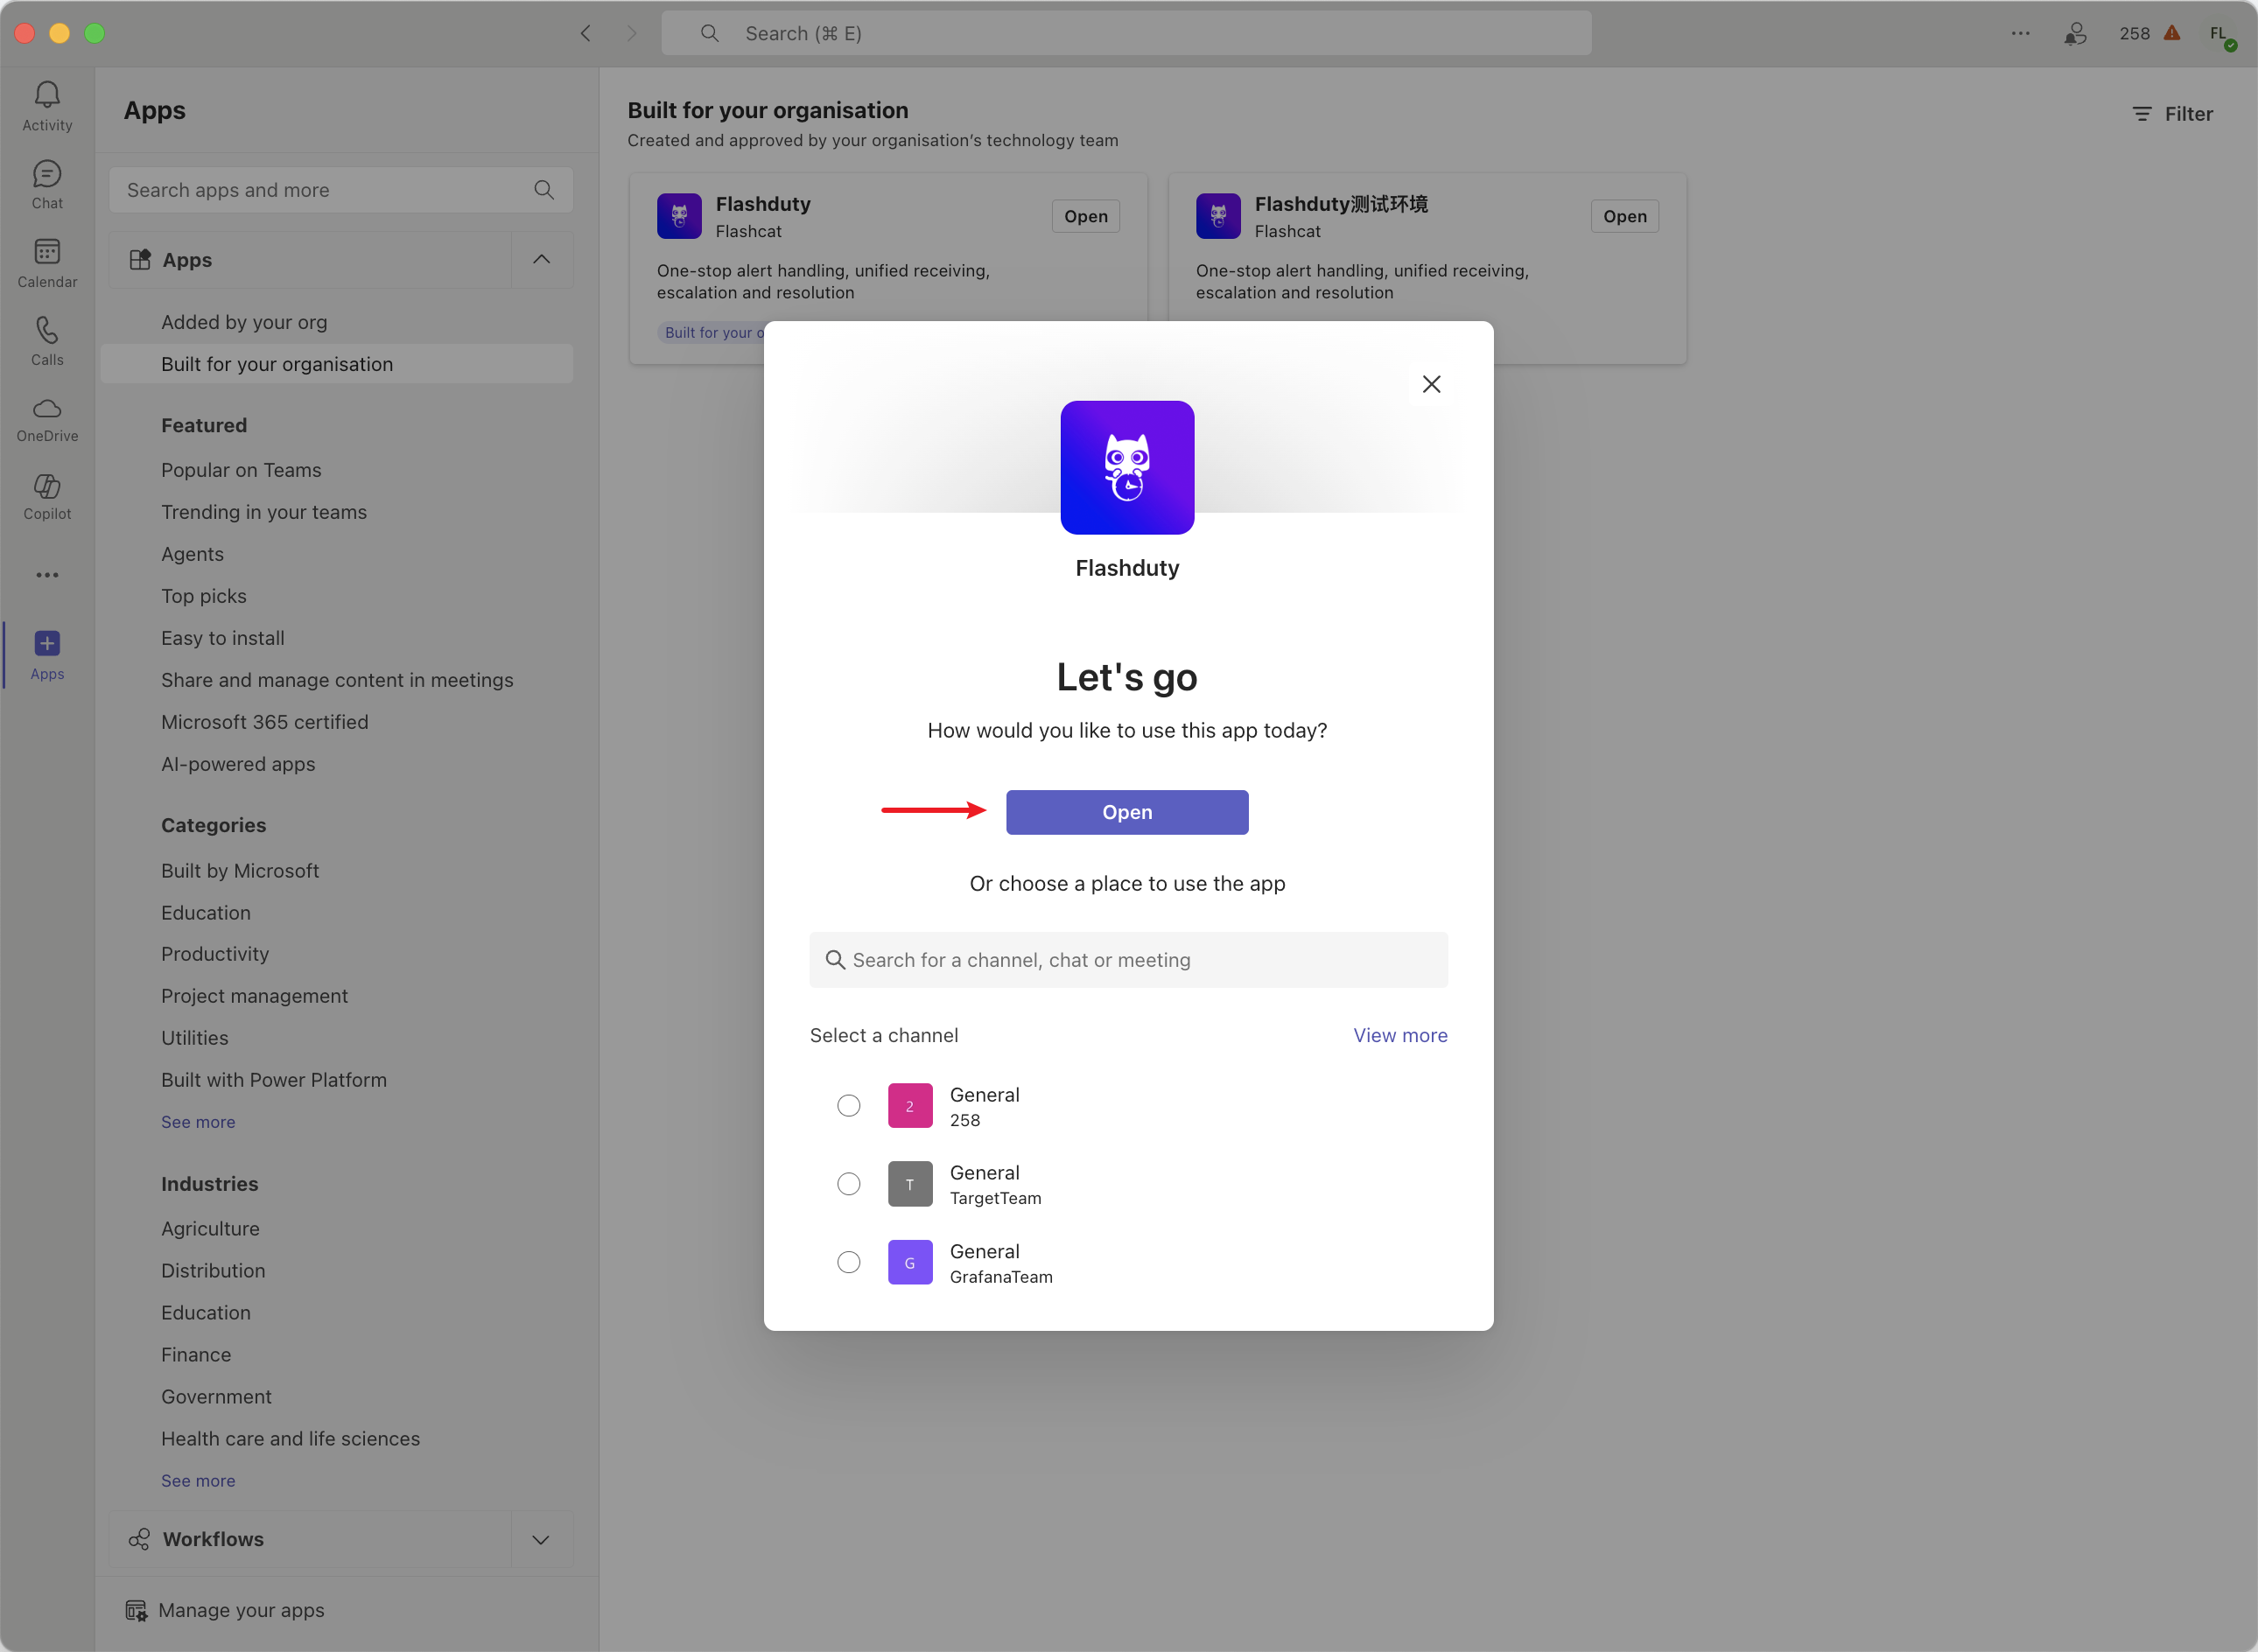Open Settings and more ellipsis in title bar
This screenshot has height=1652, width=2258.
point(2021,33)
